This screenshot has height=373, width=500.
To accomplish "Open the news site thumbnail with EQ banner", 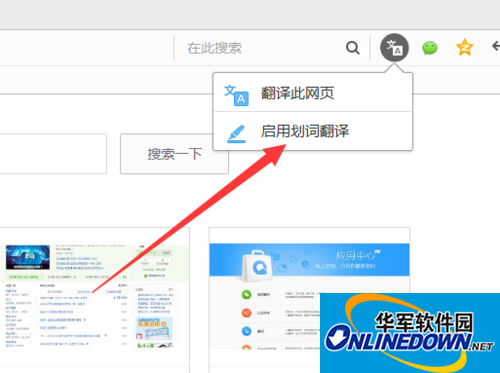I will tap(94, 297).
